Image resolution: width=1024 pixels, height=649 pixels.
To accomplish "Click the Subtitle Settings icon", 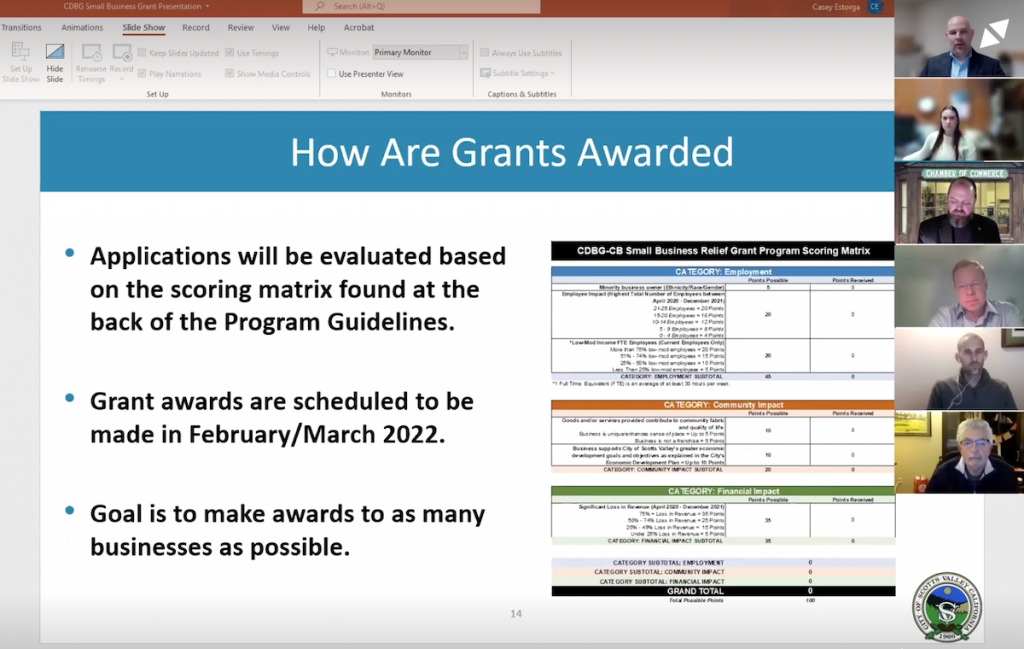I will pos(485,73).
